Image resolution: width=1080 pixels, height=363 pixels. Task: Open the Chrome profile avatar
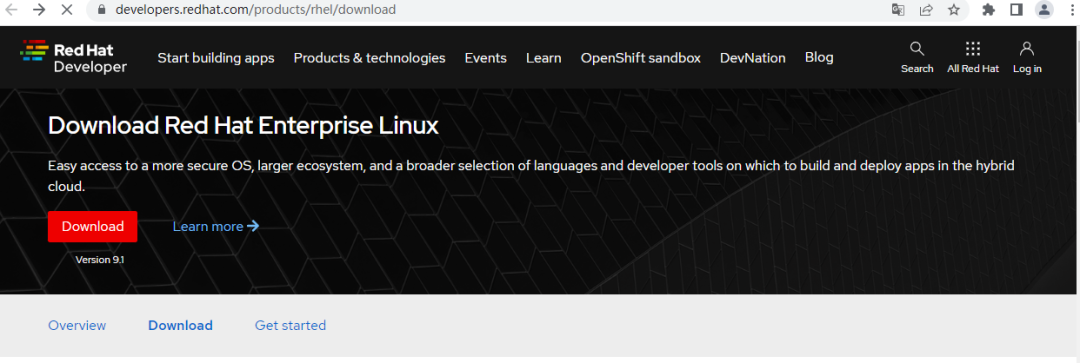(1044, 10)
